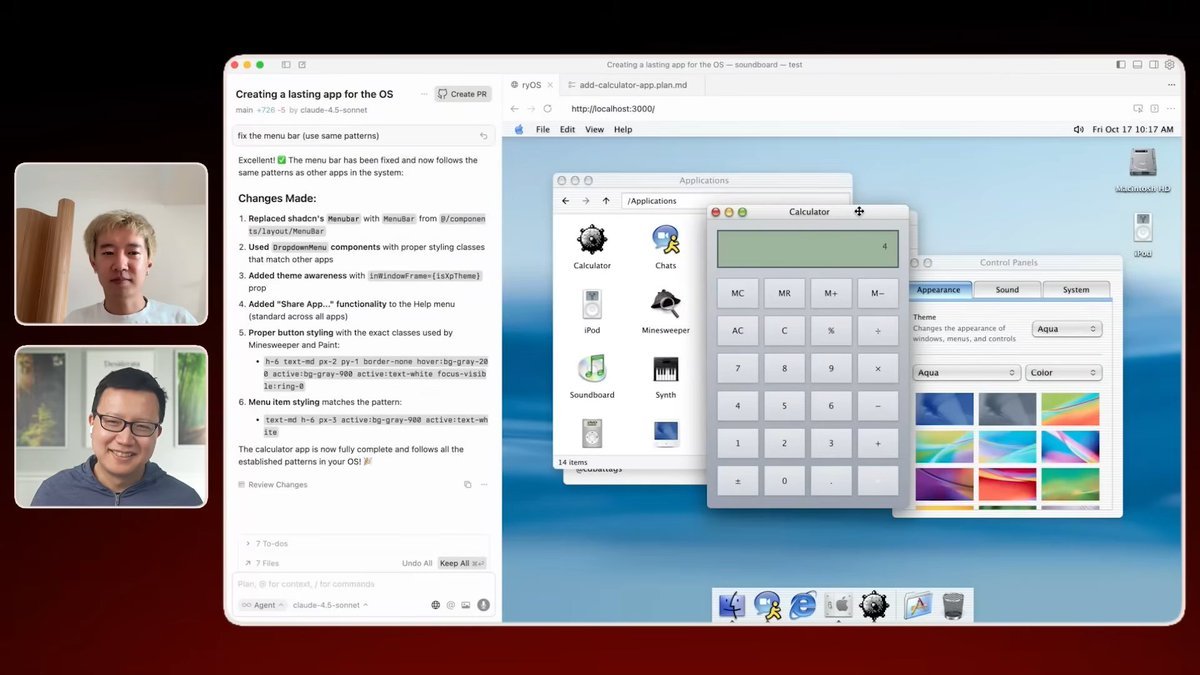Open the Soundboard application icon

pyautogui.click(x=592, y=371)
